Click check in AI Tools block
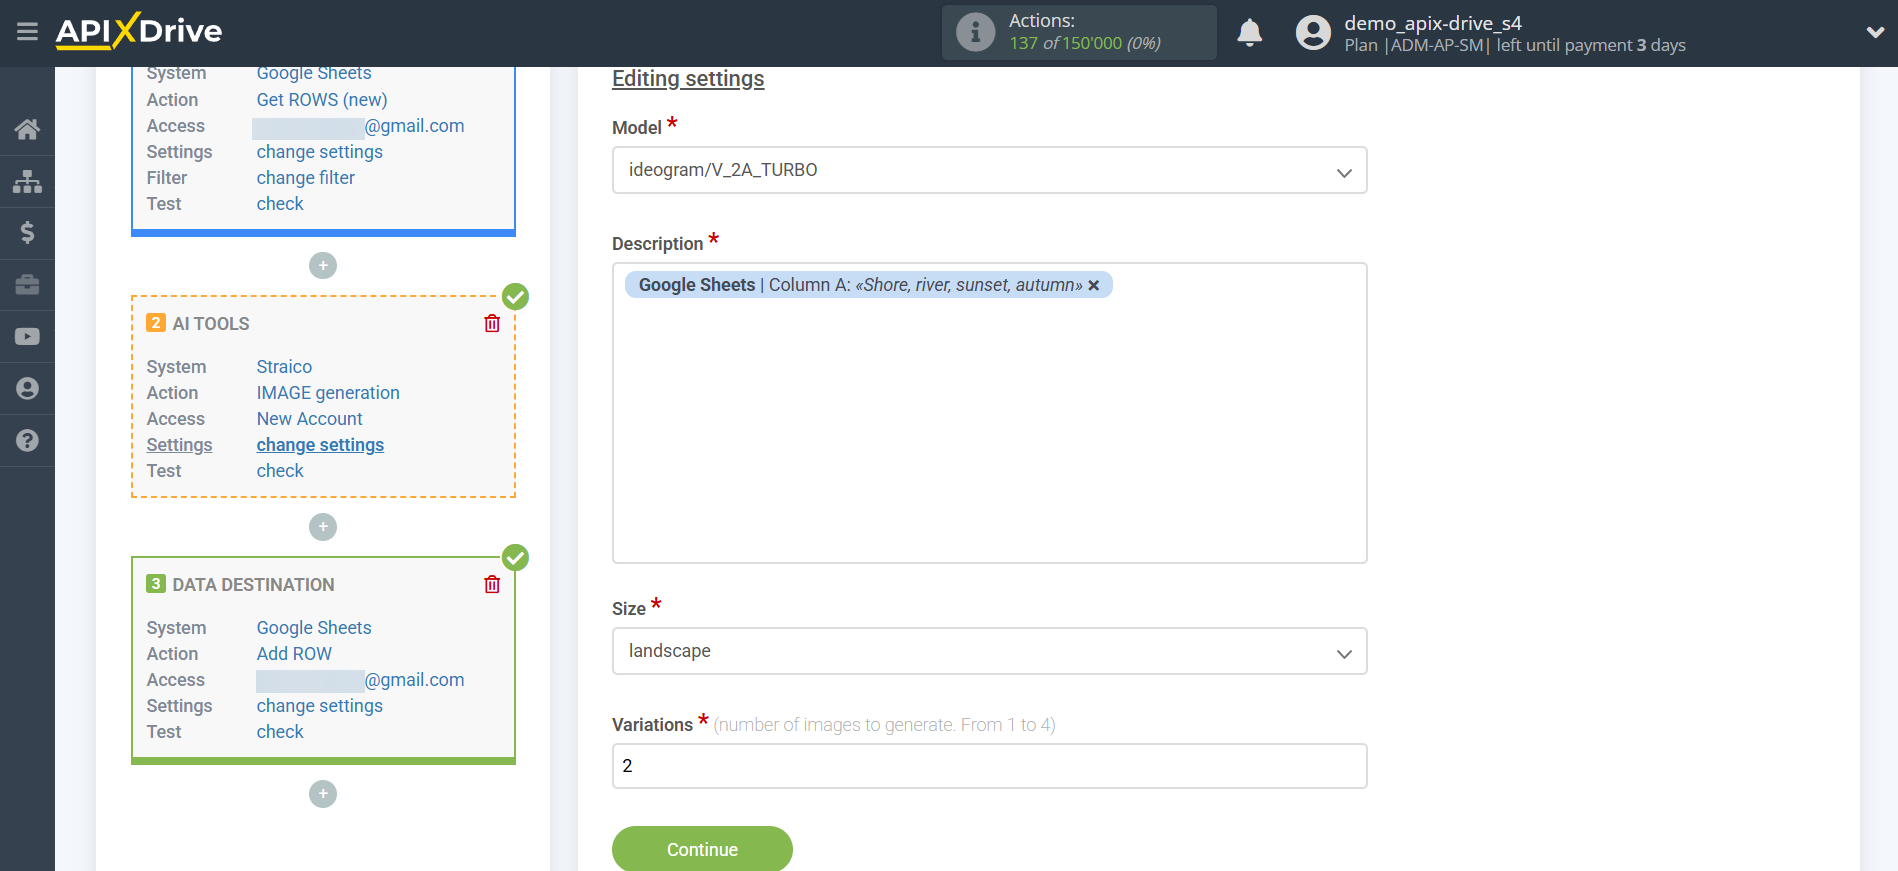 [280, 471]
